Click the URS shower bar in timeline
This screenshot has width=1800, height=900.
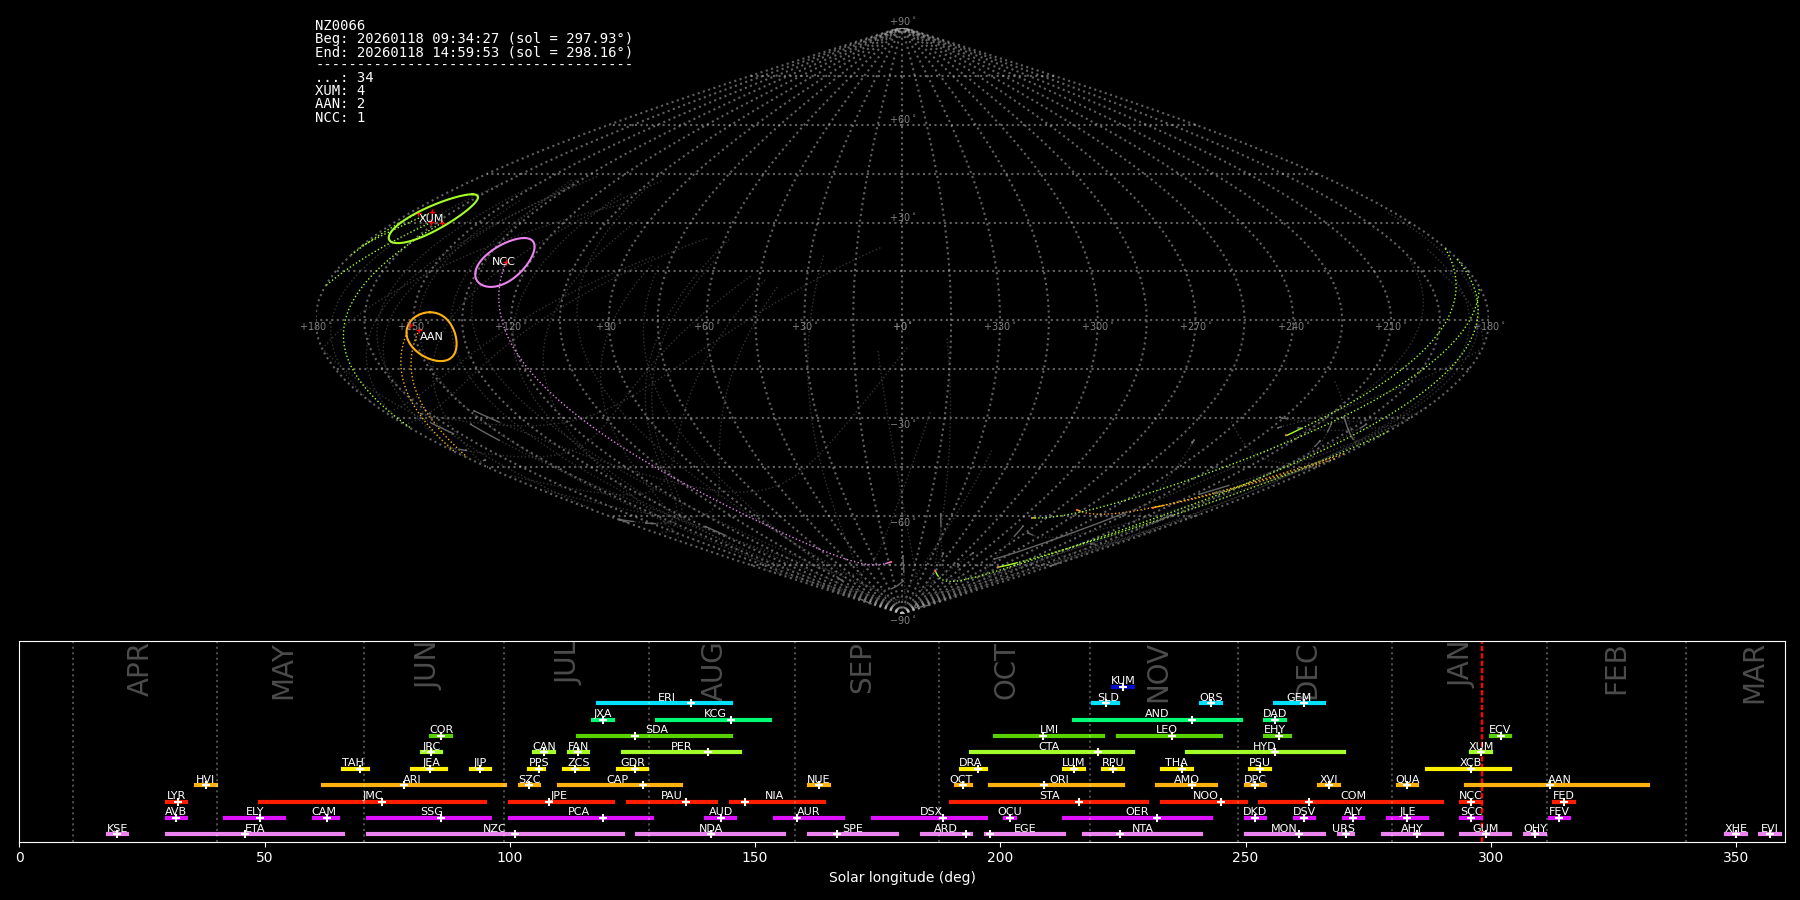(1345, 834)
